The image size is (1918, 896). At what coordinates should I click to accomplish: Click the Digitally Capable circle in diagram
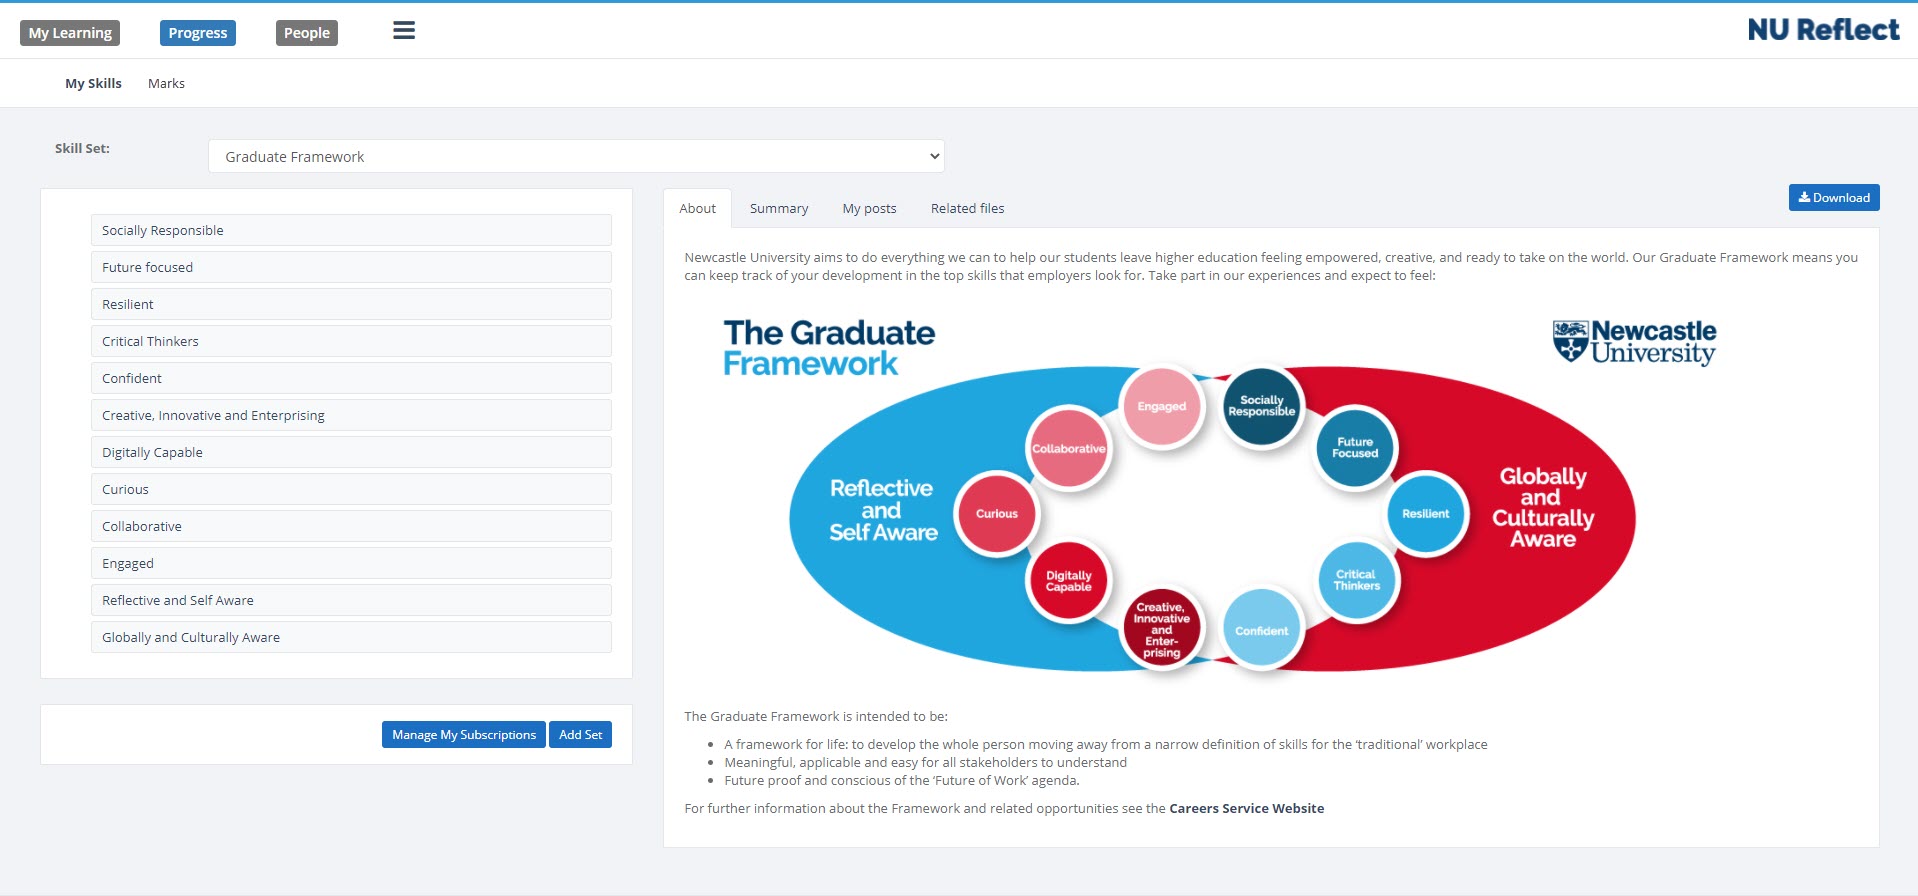tap(1068, 581)
